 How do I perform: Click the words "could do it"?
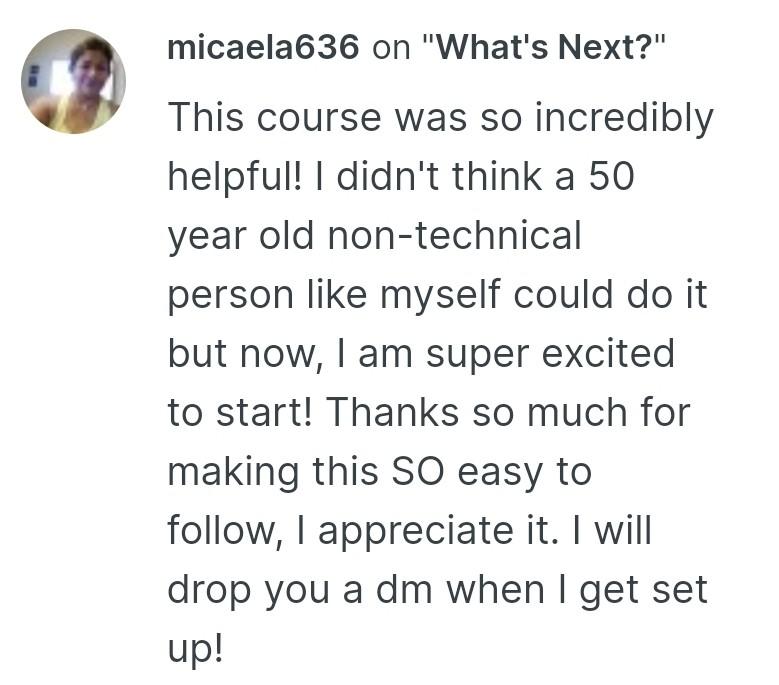[610, 294]
